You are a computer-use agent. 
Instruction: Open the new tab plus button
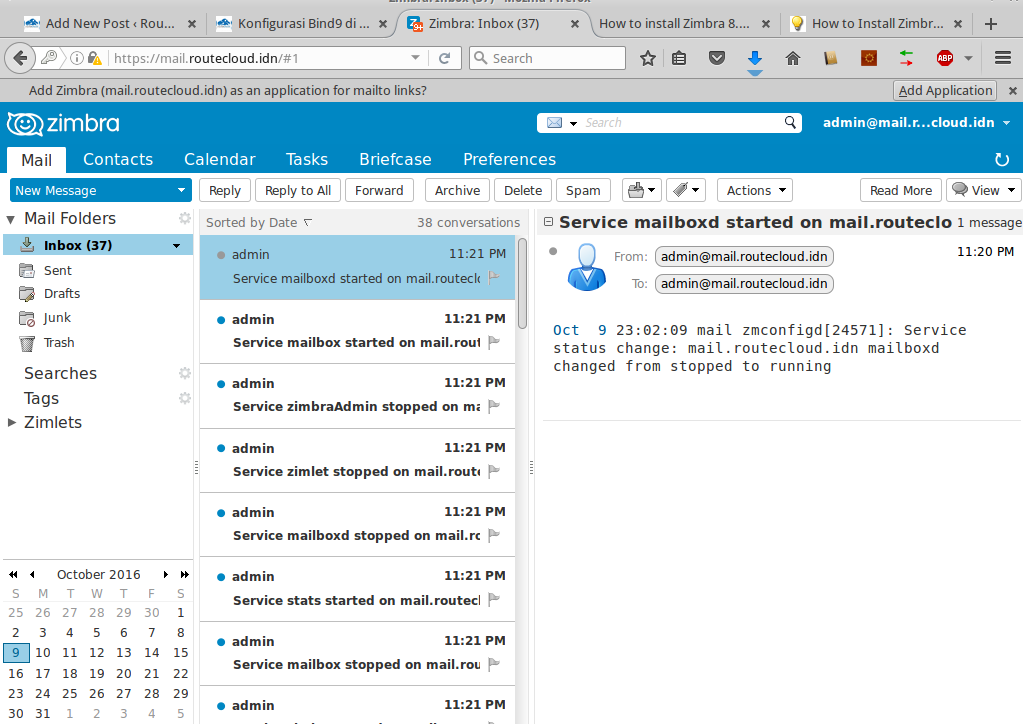coord(990,23)
